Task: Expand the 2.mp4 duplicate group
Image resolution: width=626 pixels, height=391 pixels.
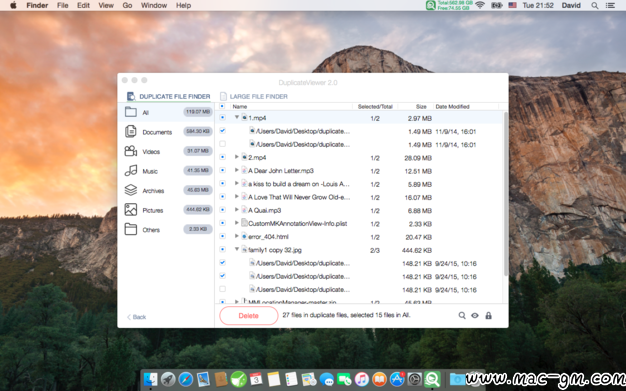Action: pyautogui.click(x=237, y=157)
